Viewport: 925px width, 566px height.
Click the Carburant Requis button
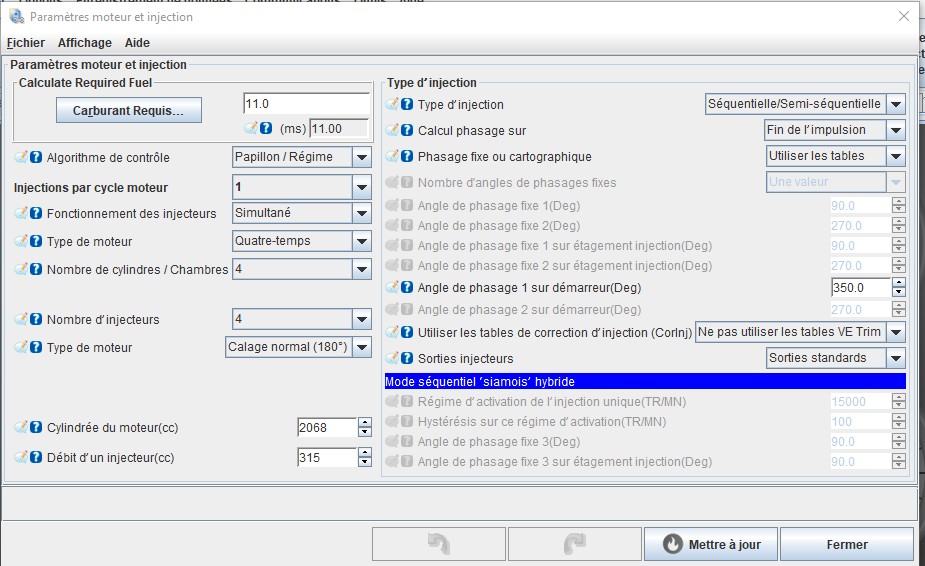[128, 111]
